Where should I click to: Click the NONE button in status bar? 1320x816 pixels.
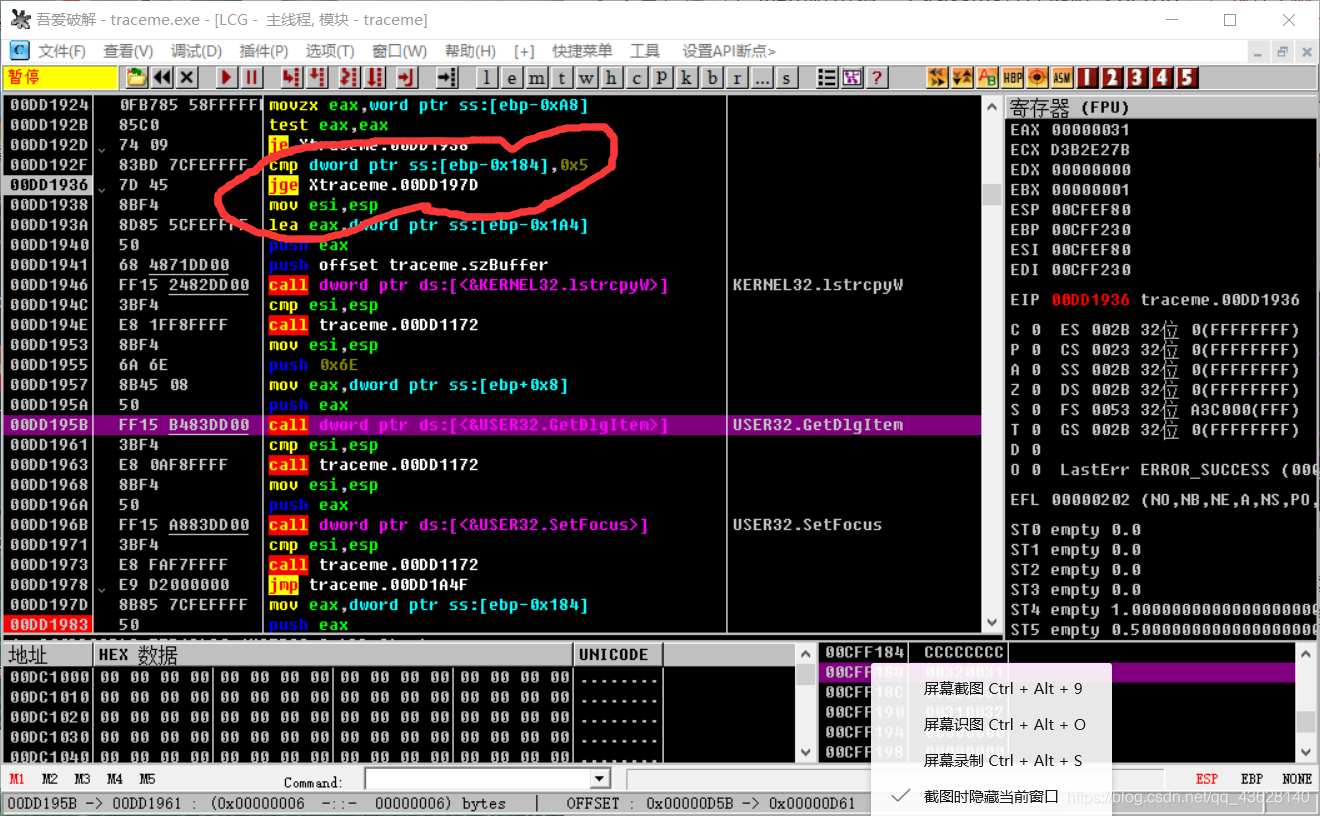click(x=1297, y=779)
